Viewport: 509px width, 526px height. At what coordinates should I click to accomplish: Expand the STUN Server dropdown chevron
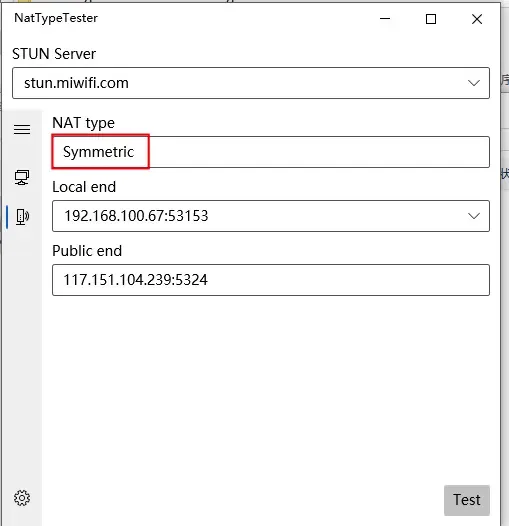473,83
